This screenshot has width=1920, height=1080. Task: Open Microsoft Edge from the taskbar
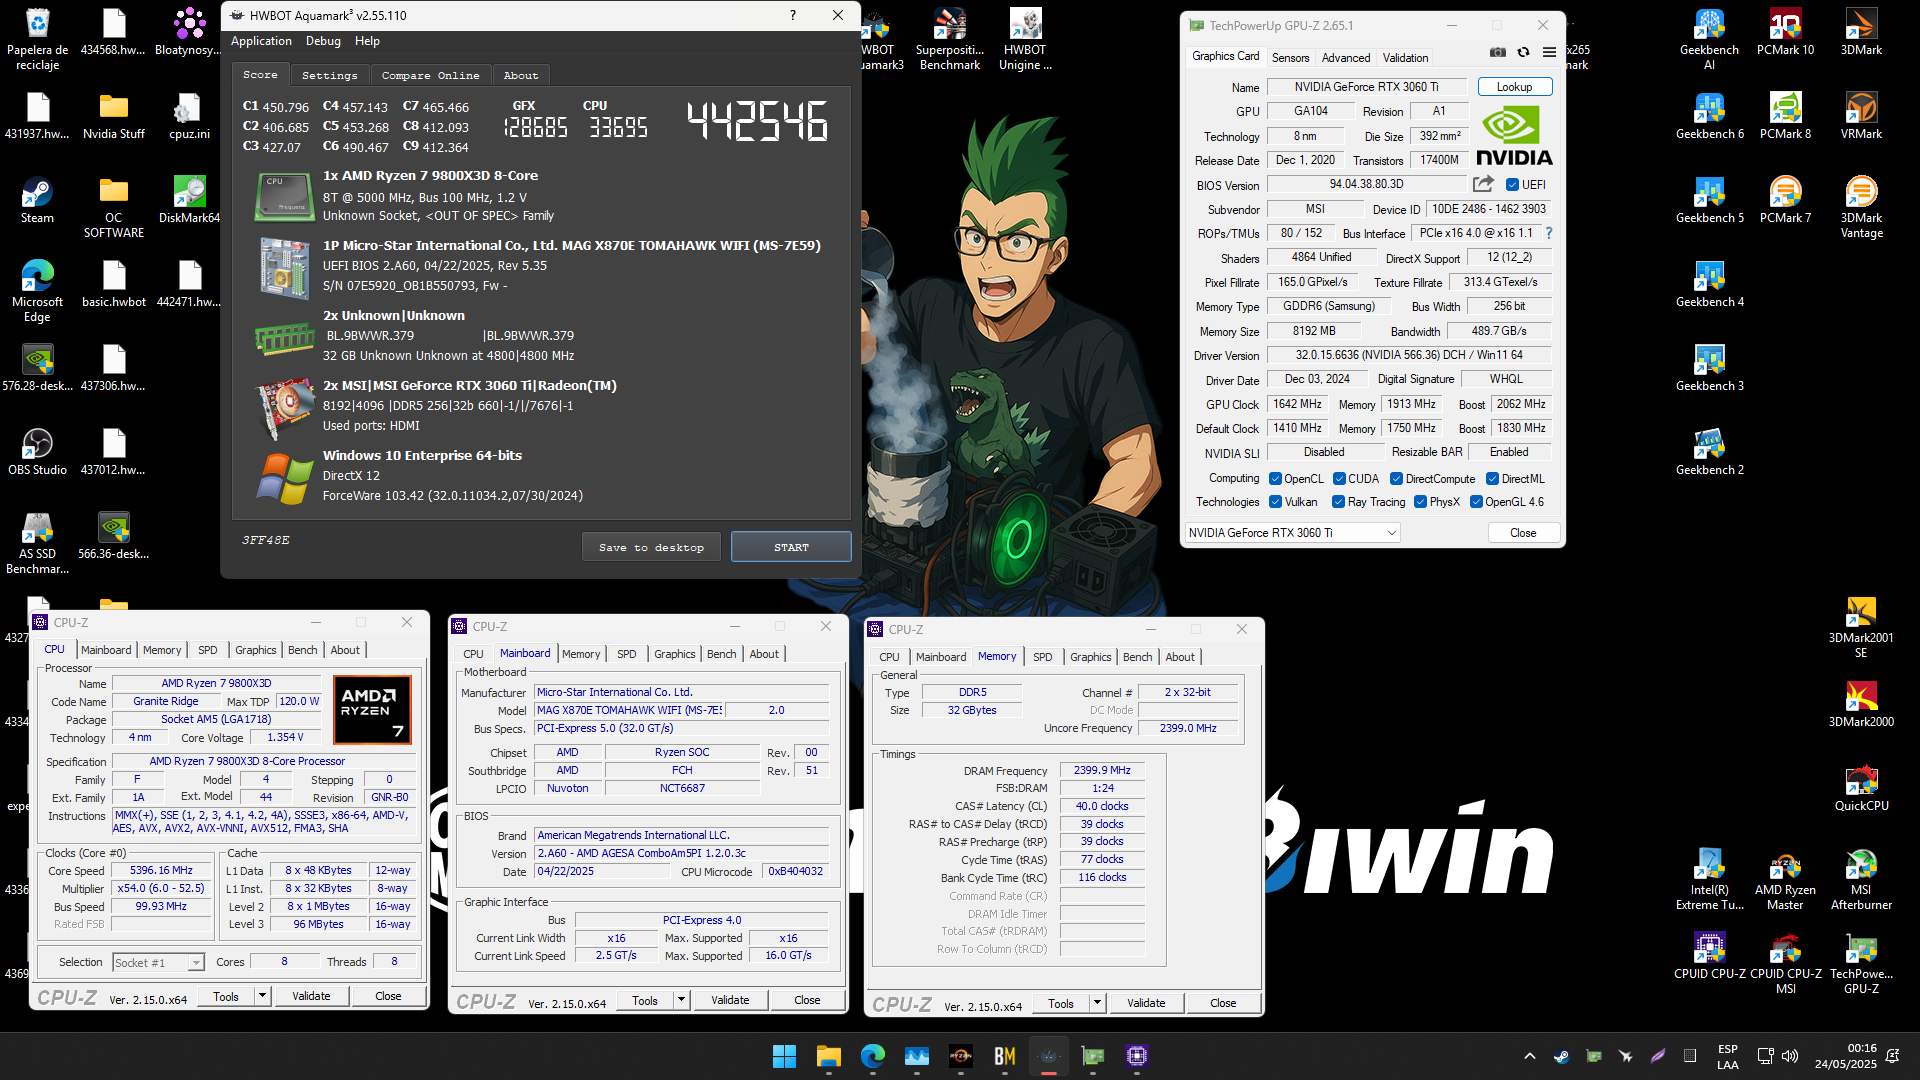[x=872, y=1056]
